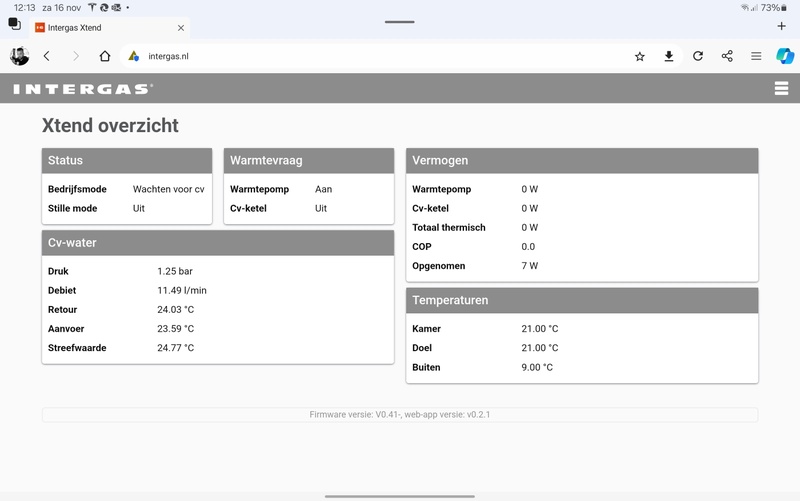Click the firmware versie footer text
Screen dimensions: 800x501
[400, 415]
